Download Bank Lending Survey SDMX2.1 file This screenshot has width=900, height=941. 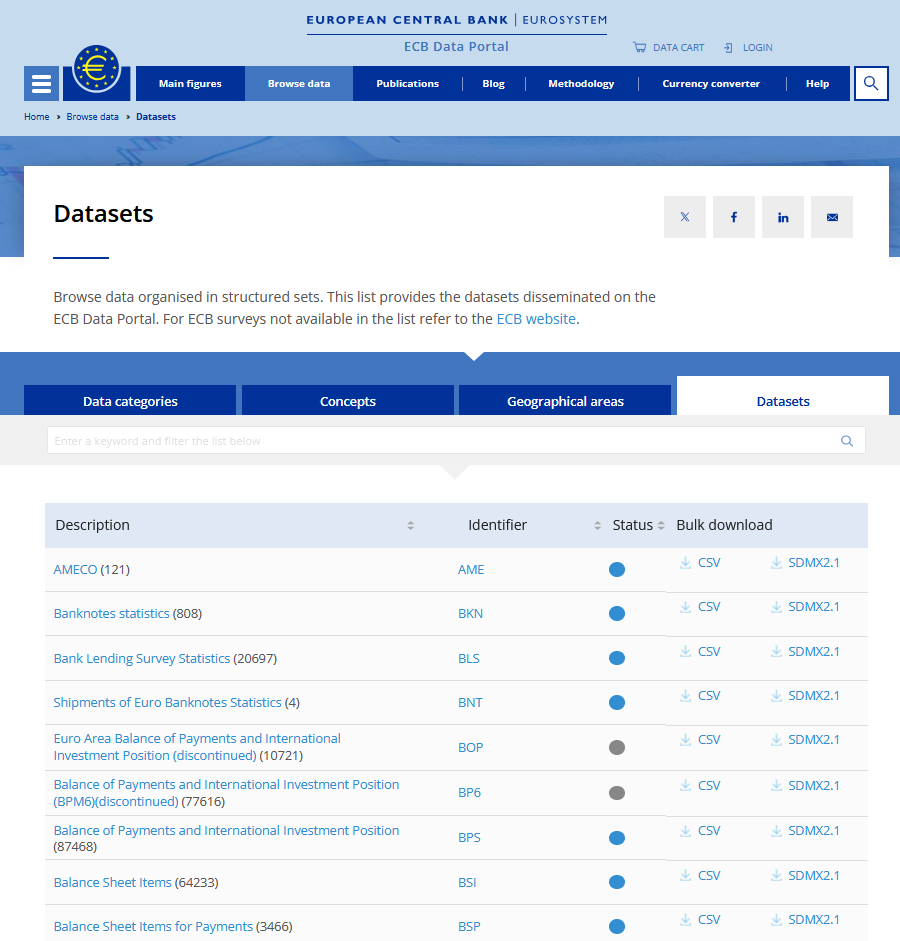(805, 651)
